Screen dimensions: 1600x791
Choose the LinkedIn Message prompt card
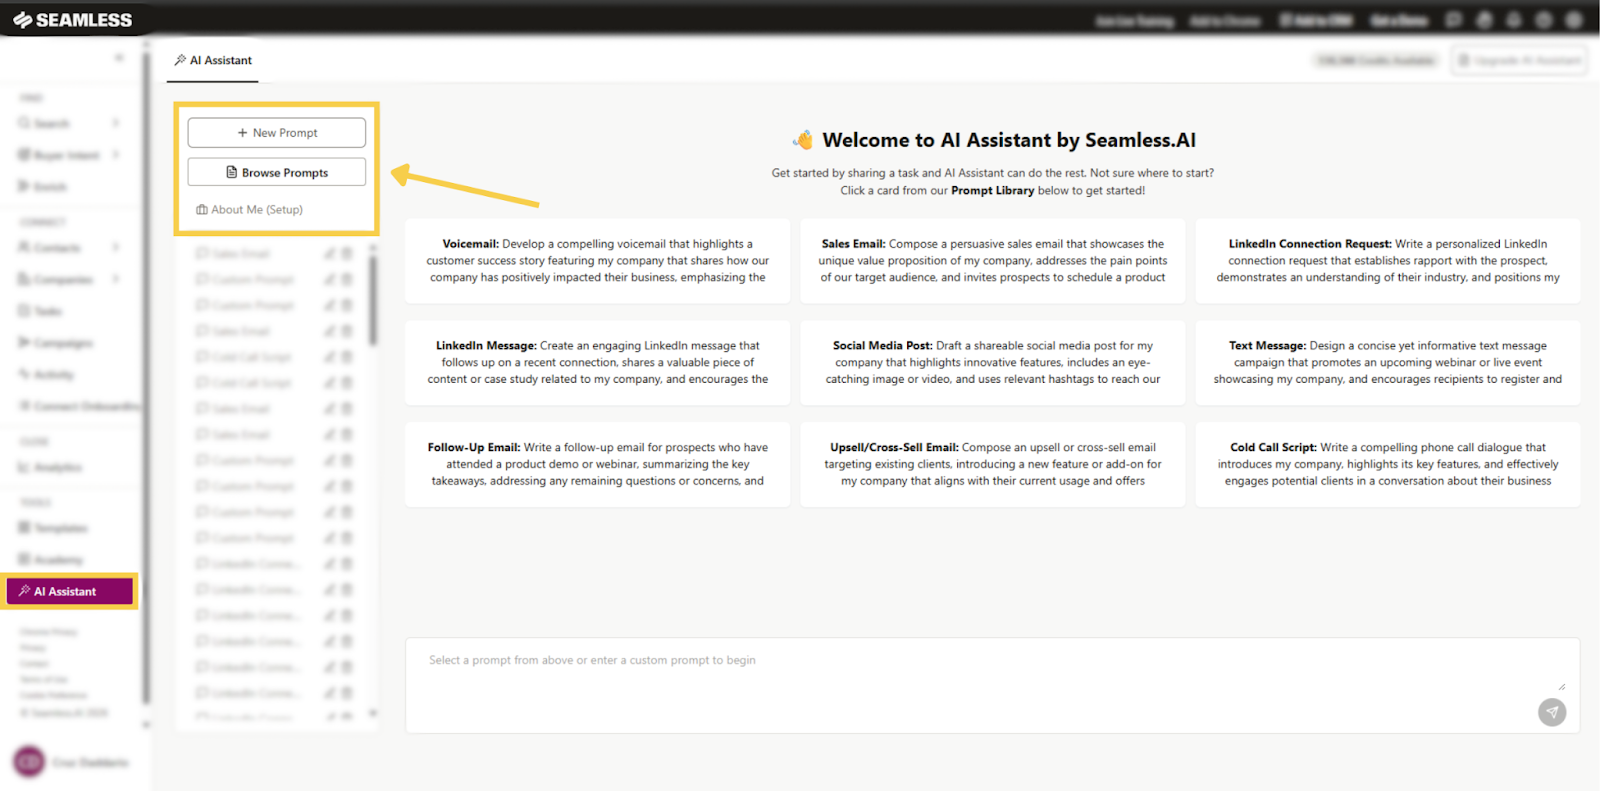click(597, 362)
